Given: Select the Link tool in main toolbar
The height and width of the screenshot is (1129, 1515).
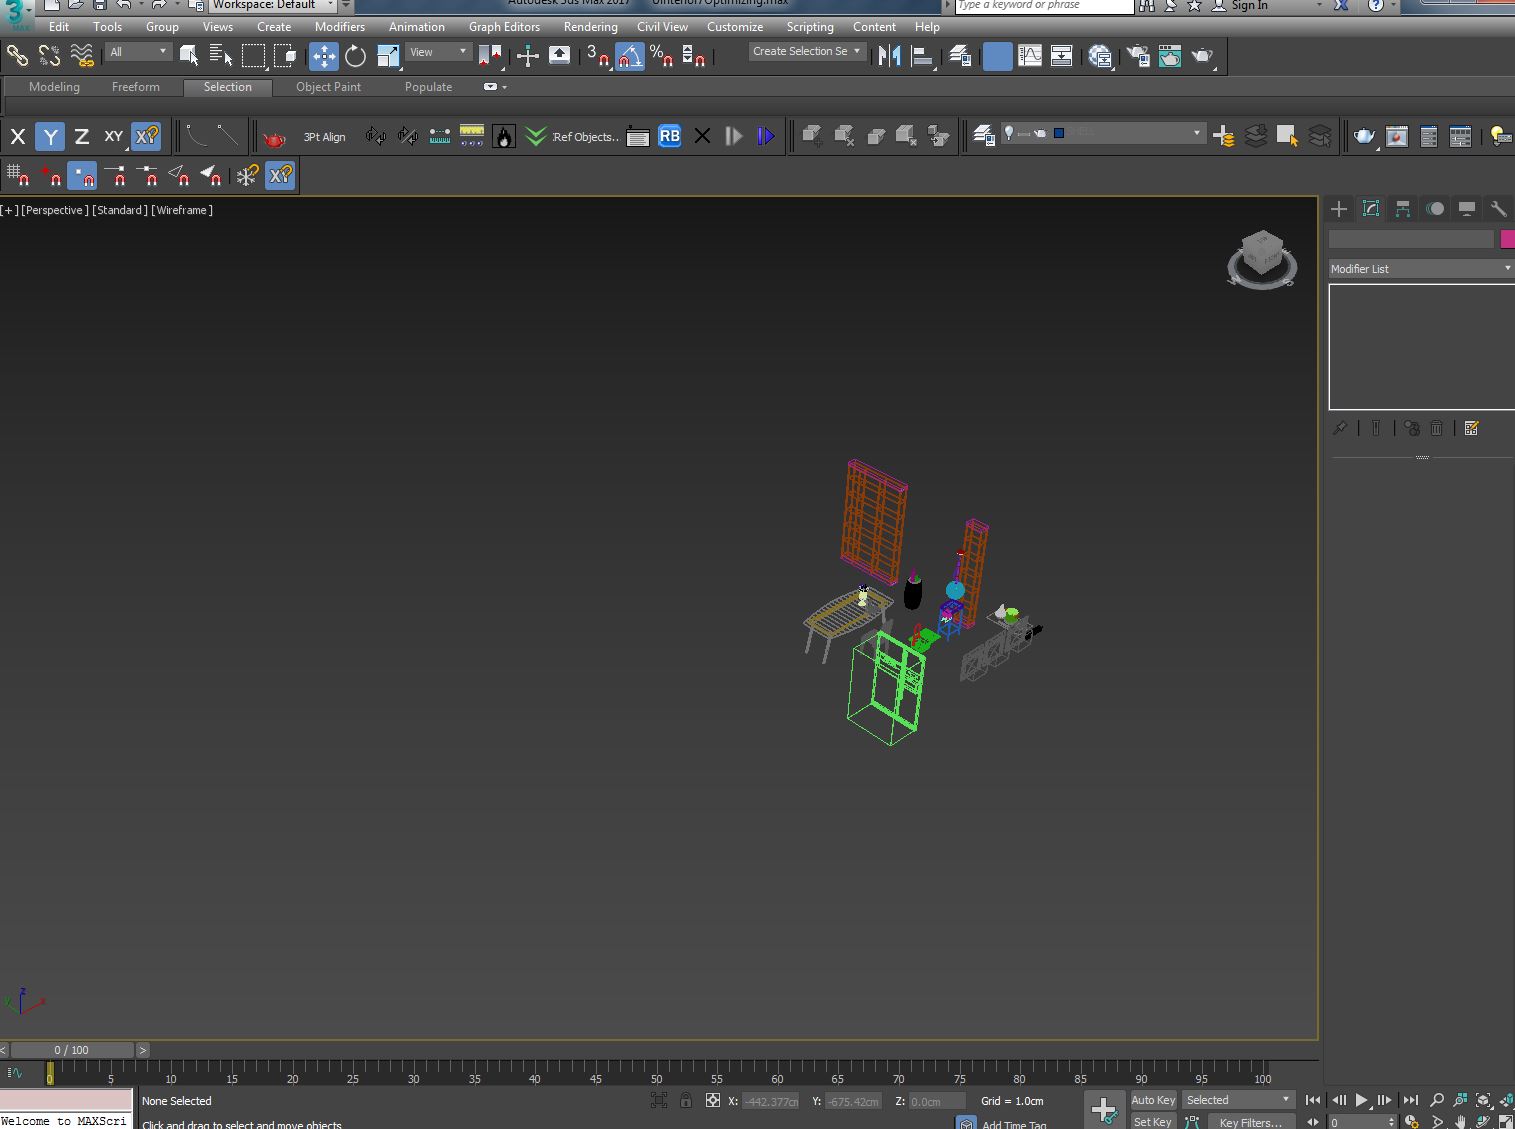Looking at the screenshot, I should click(x=17, y=55).
